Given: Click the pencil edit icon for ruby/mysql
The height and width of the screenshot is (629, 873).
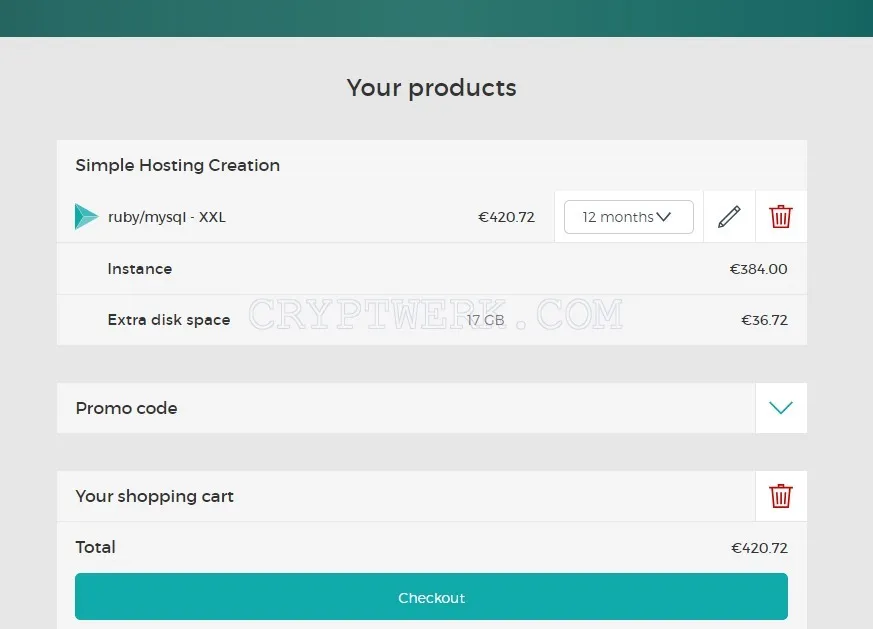Looking at the screenshot, I should click(x=729, y=217).
